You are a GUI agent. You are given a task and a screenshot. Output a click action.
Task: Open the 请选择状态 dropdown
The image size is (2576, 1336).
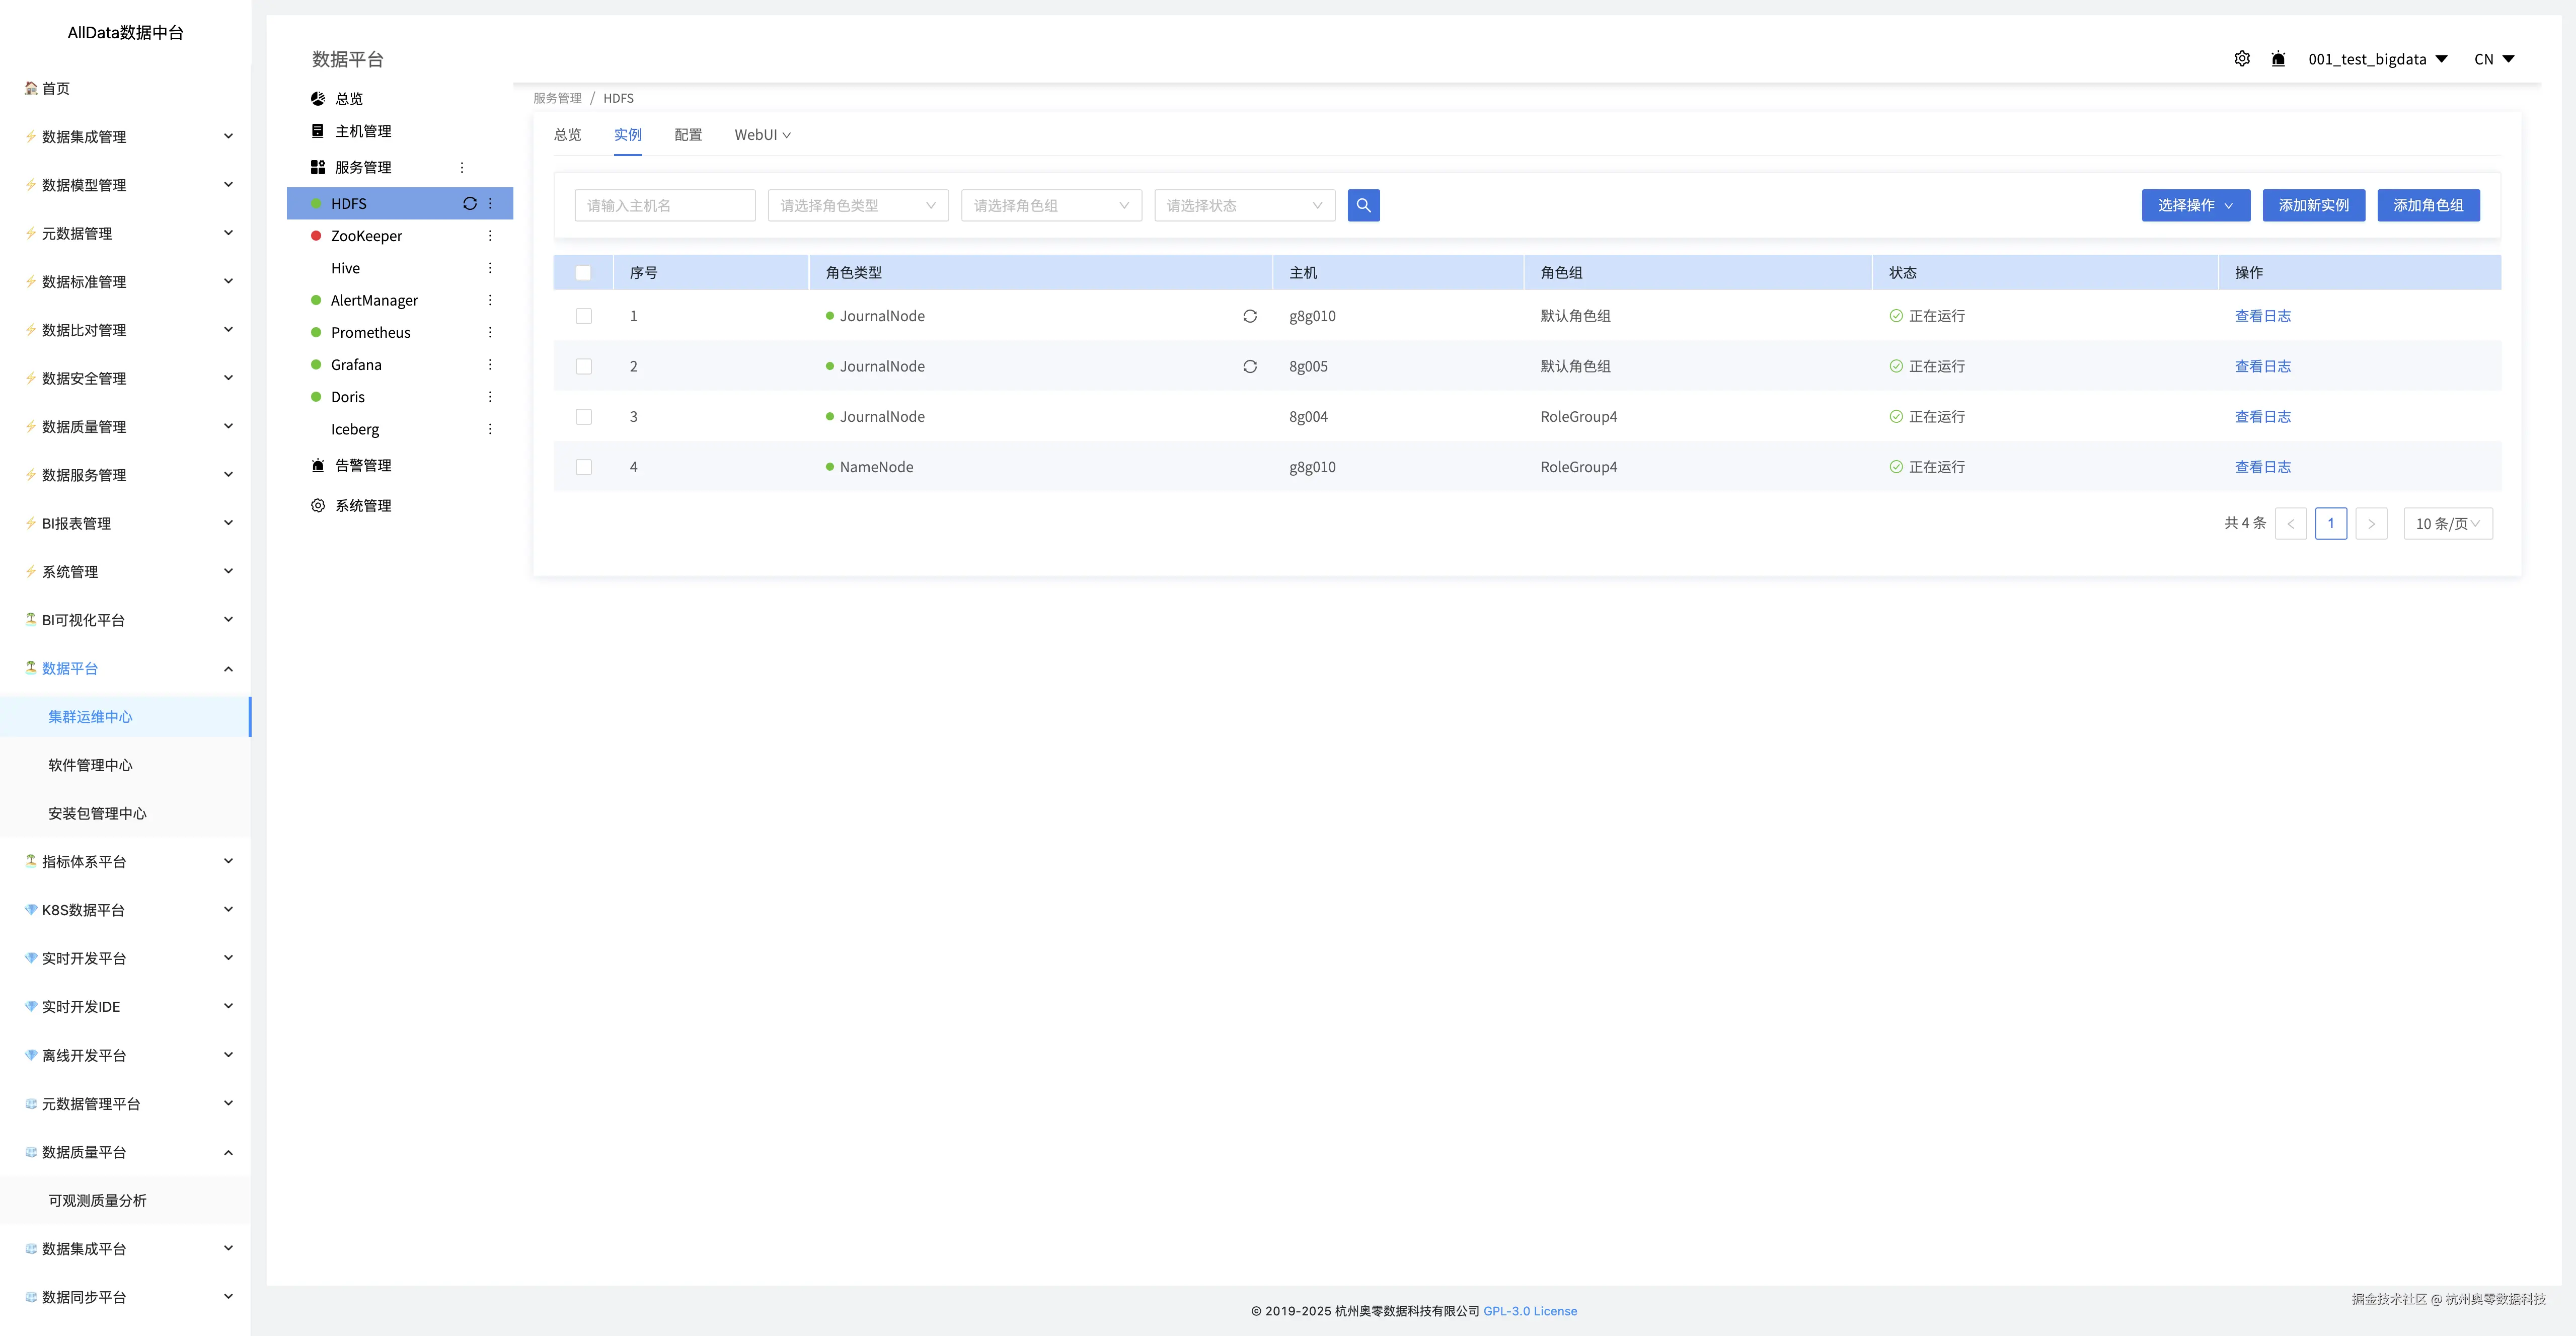point(1243,205)
